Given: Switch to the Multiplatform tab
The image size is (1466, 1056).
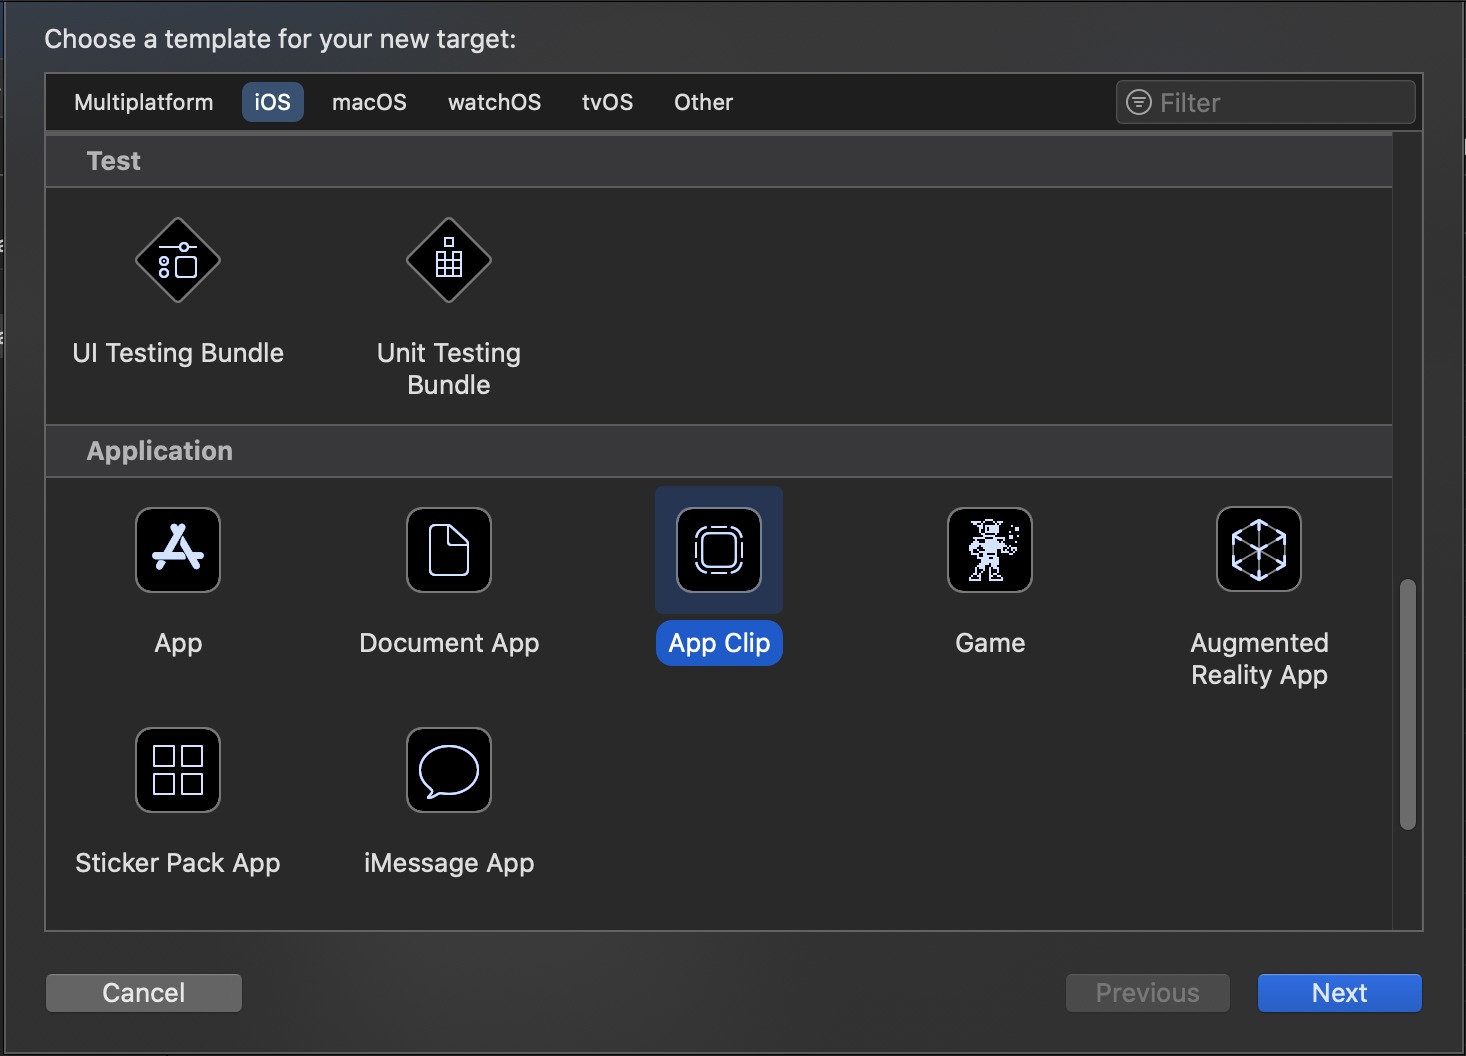Looking at the screenshot, I should point(144,102).
